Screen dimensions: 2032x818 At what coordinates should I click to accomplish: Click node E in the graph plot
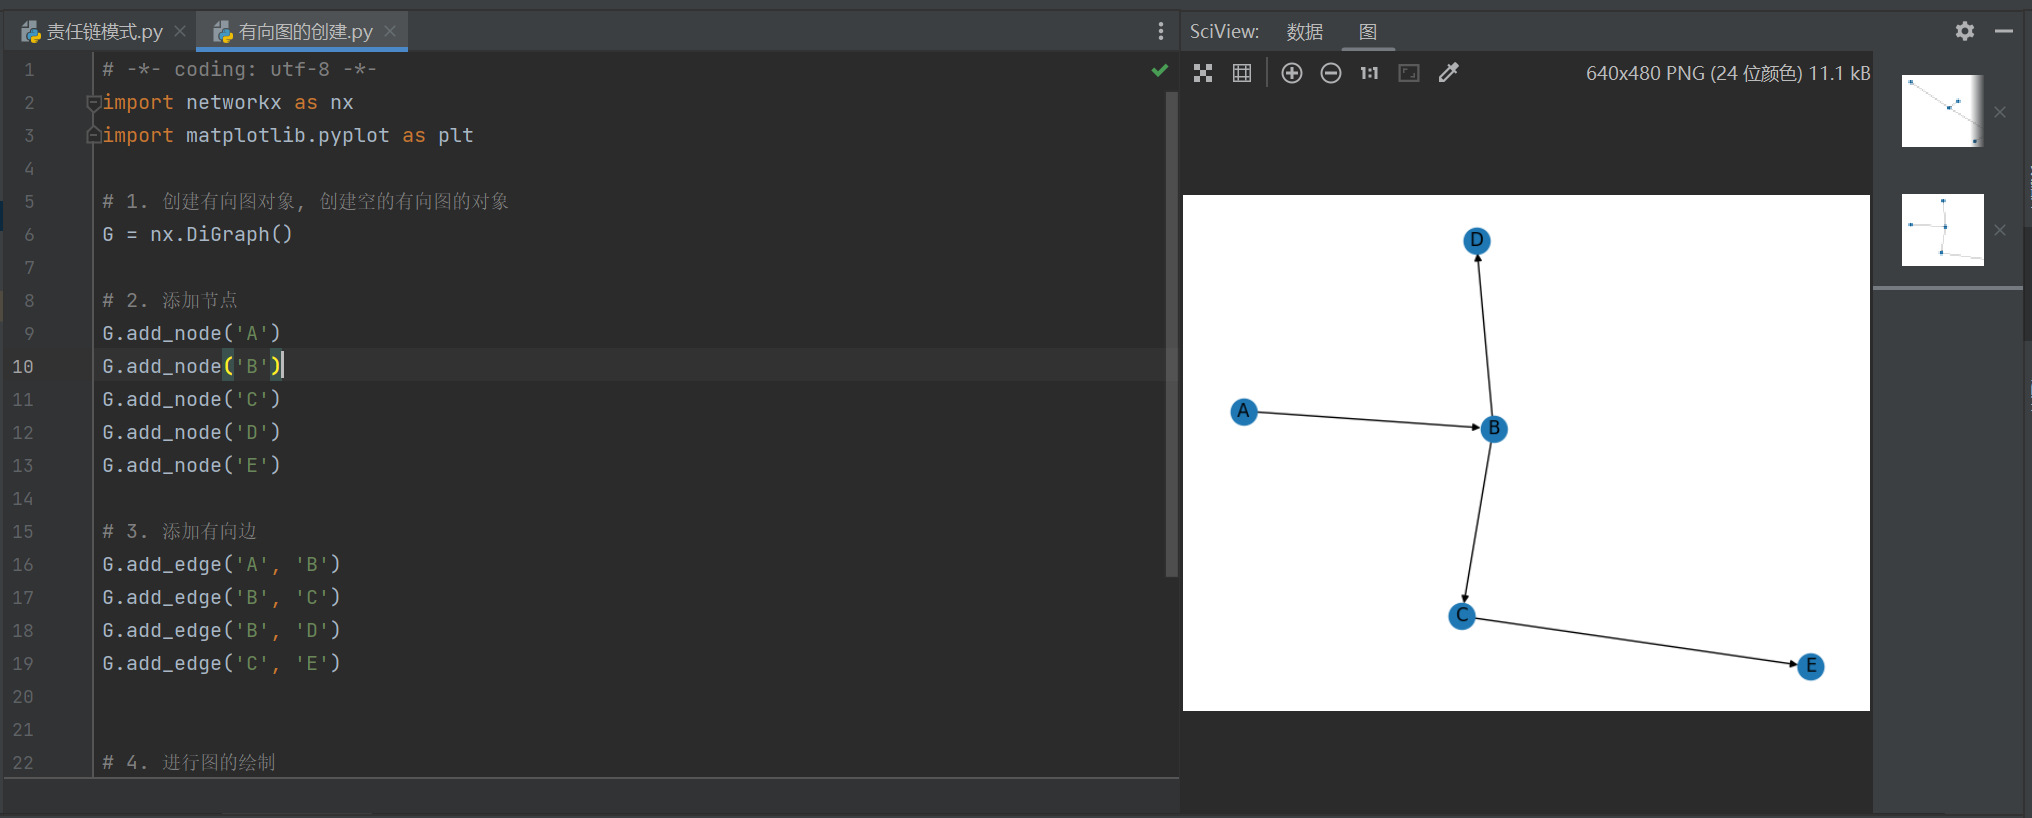click(1811, 667)
